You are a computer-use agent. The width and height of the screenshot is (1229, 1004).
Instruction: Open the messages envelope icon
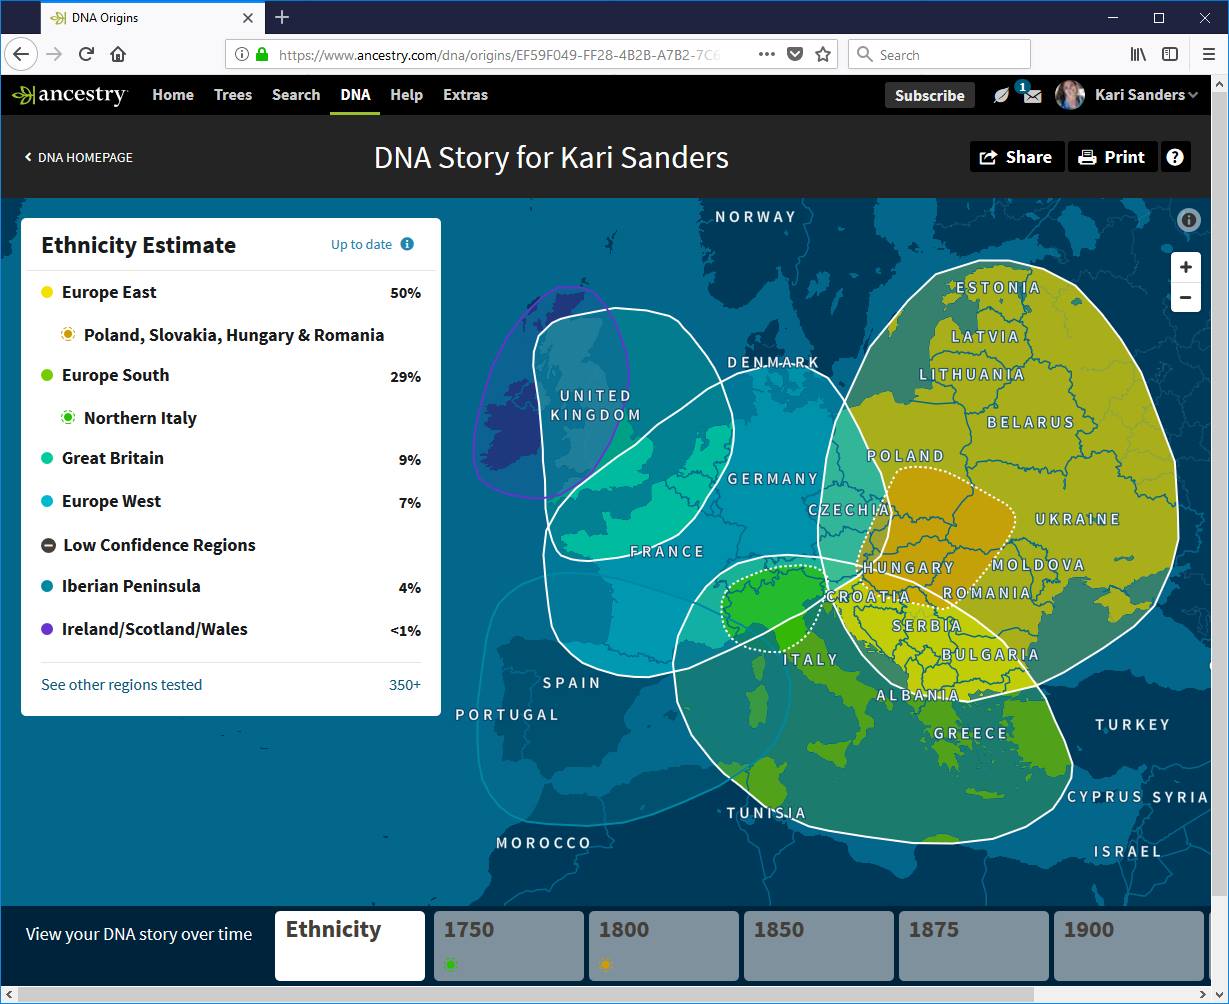pos(1032,96)
